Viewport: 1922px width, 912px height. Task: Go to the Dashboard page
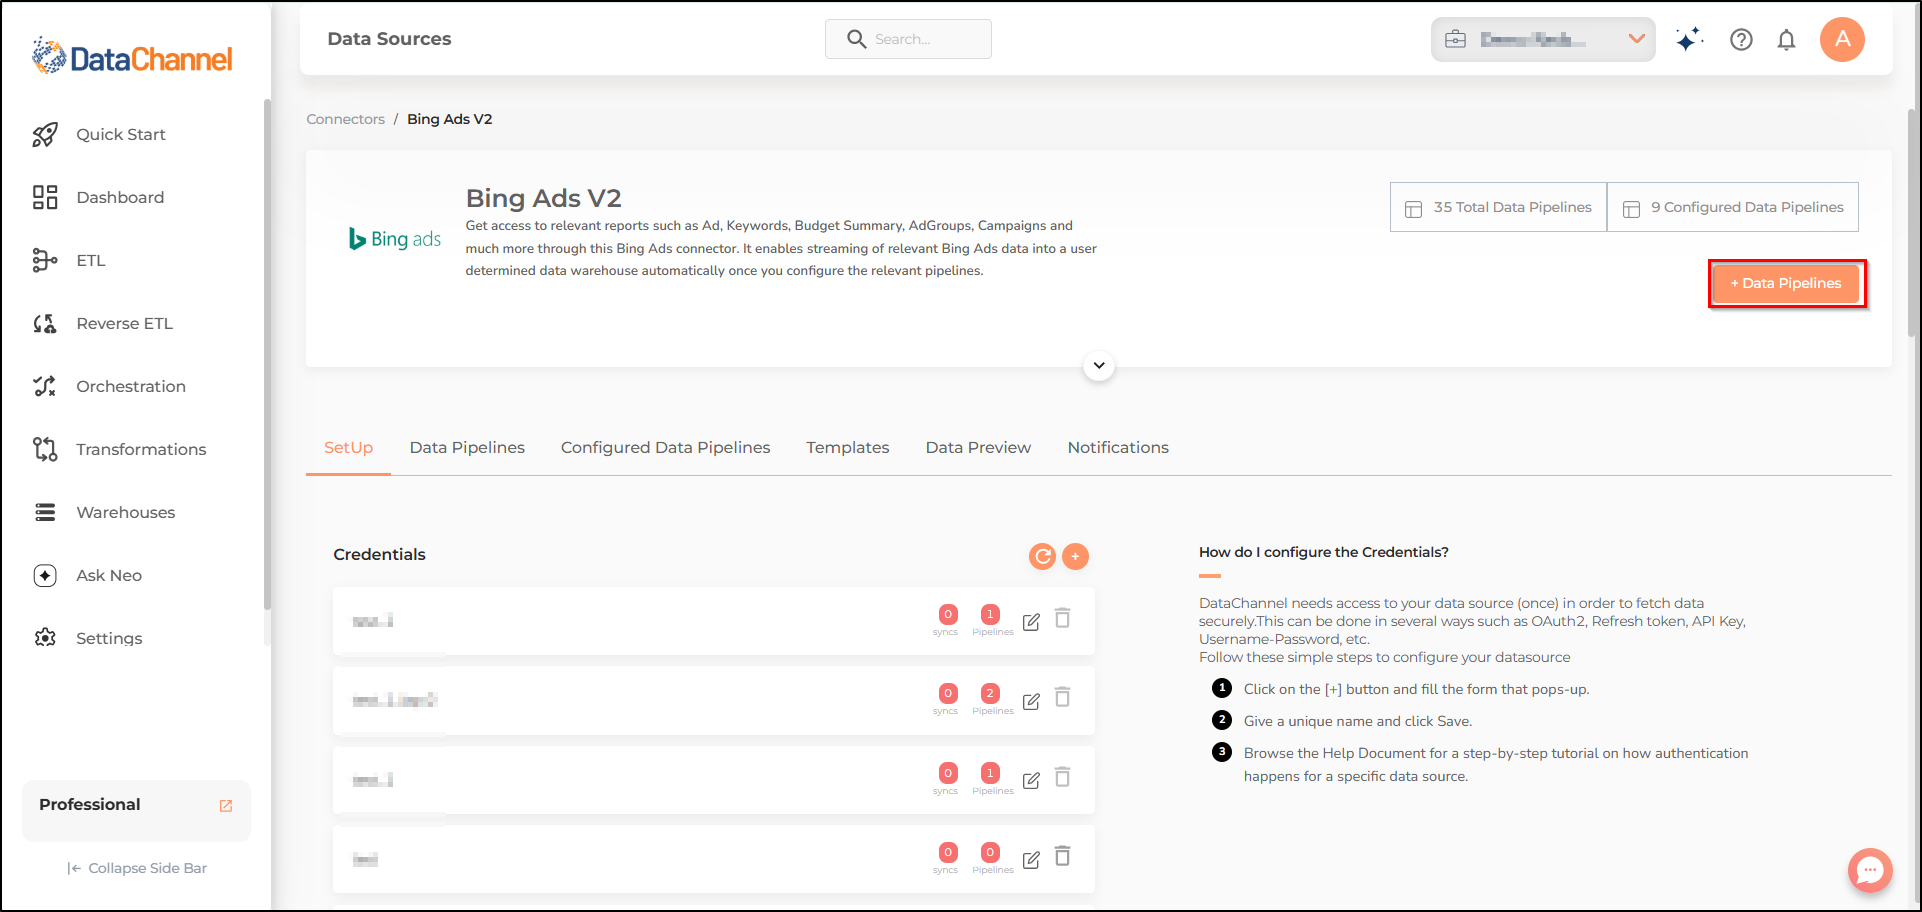pyautogui.click(x=98, y=198)
